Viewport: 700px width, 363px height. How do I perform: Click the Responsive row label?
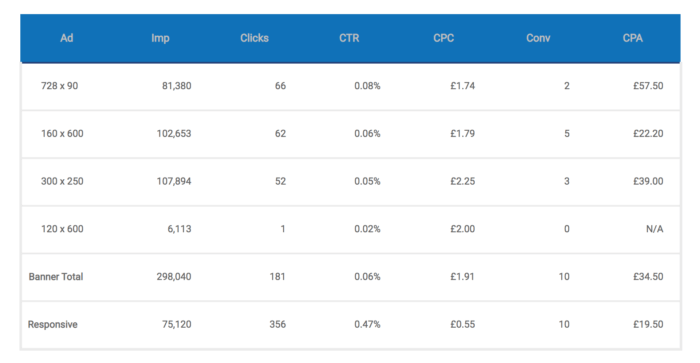click(x=53, y=325)
